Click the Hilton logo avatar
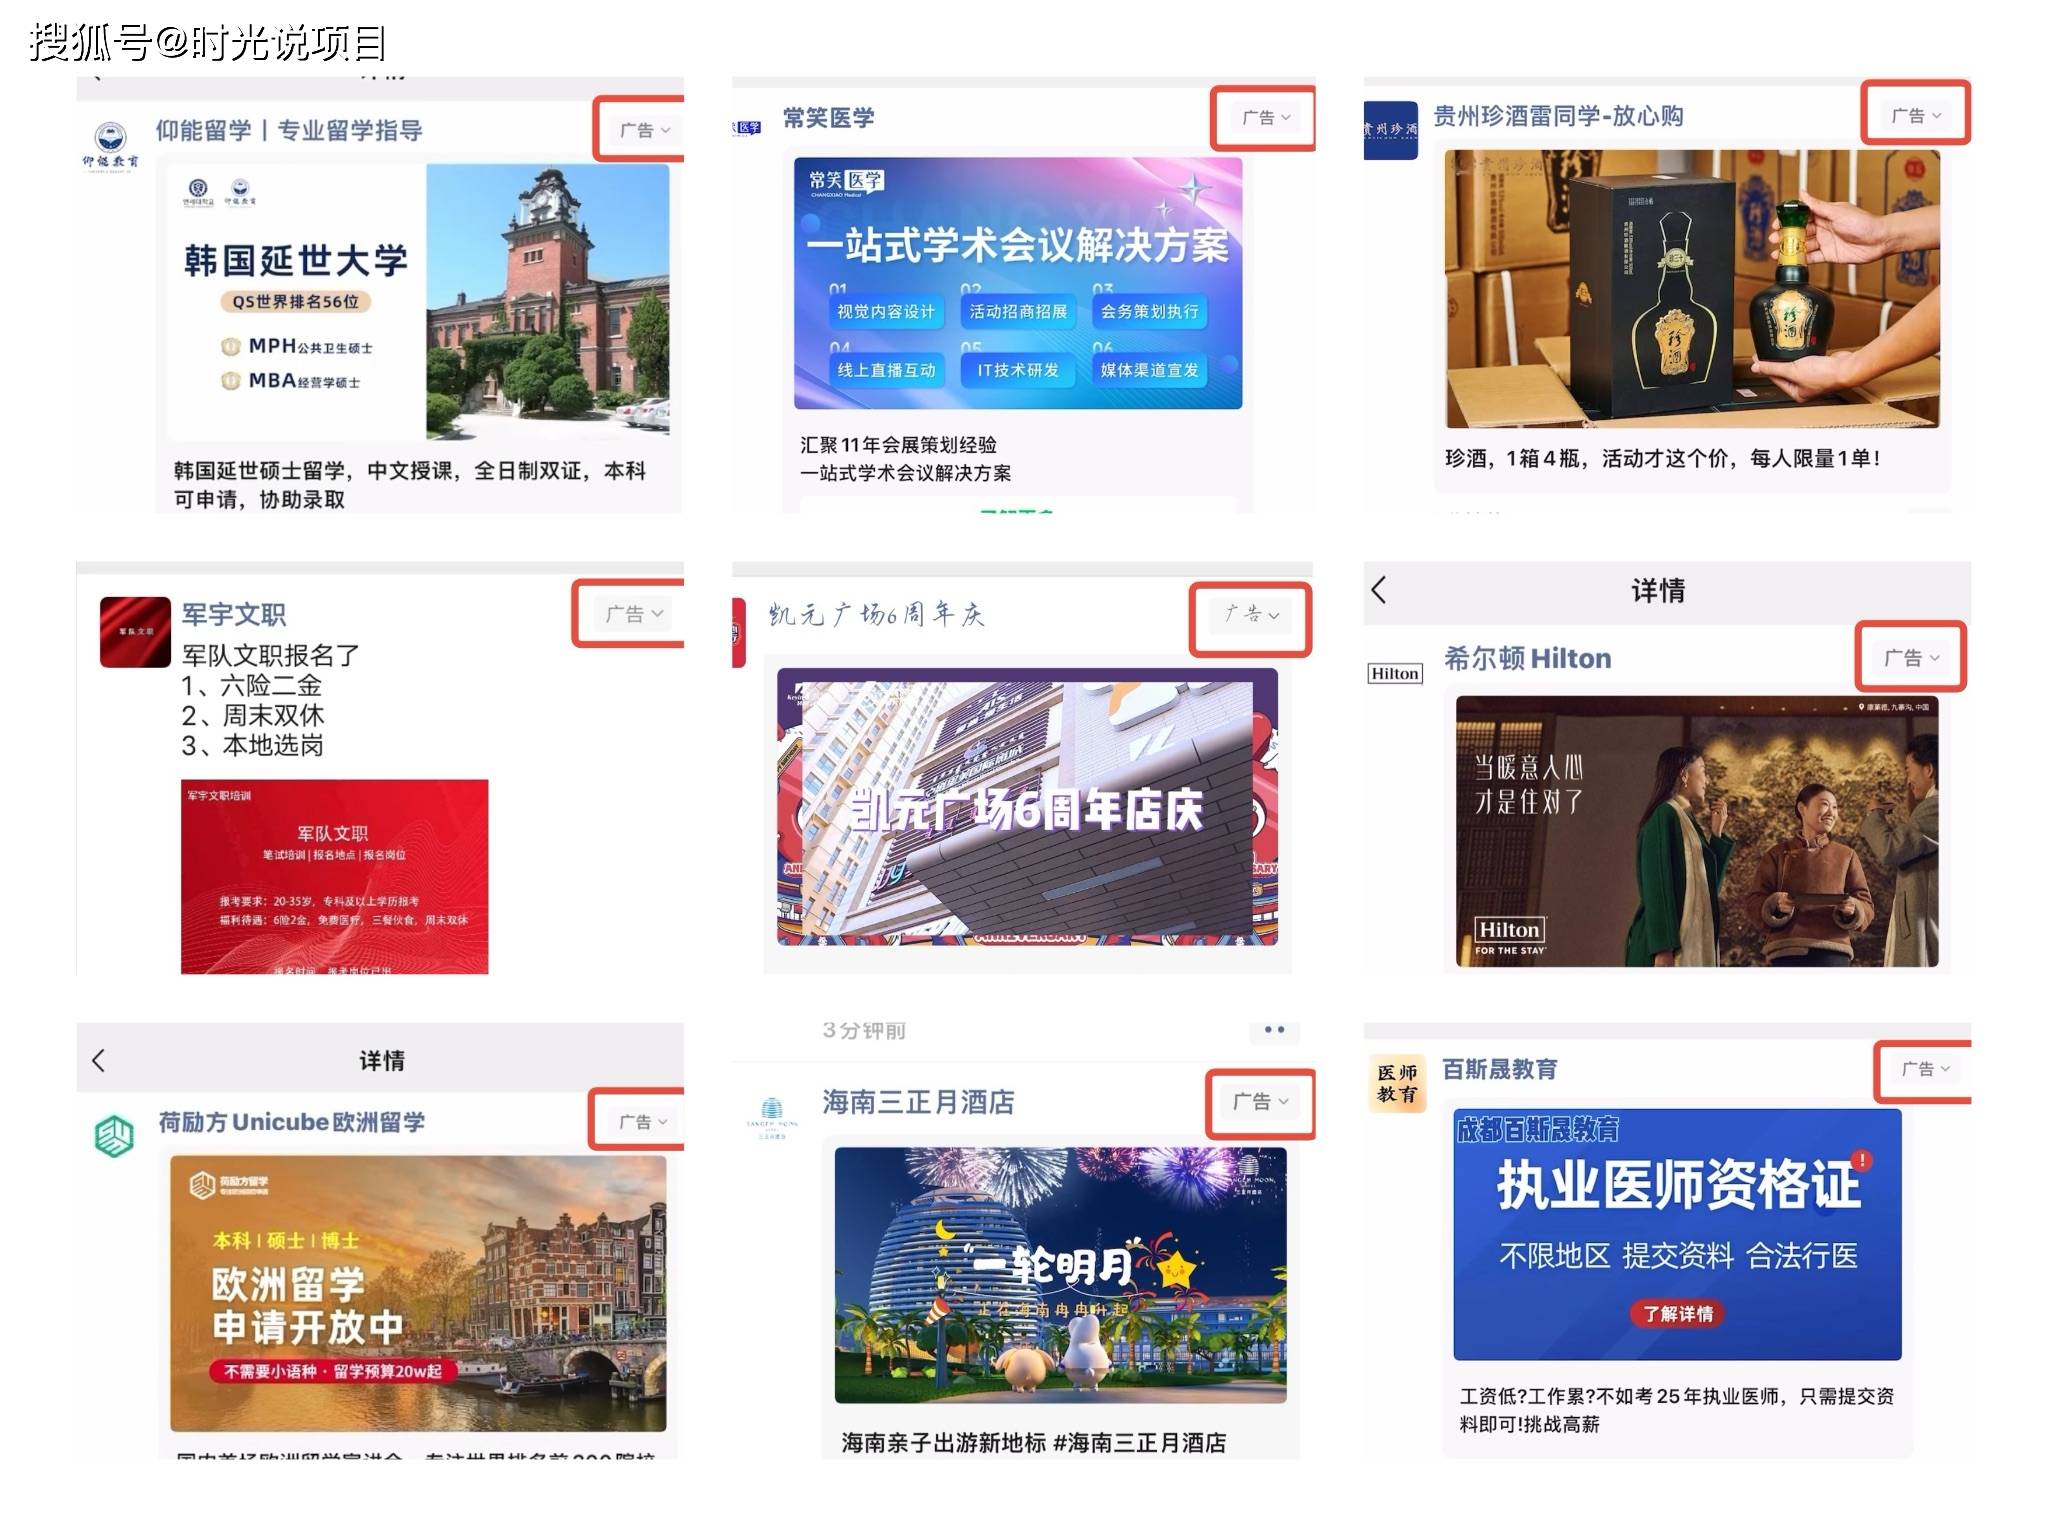Image resolution: width=2048 pixels, height=1536 pixels. [x=1394, y=674]
